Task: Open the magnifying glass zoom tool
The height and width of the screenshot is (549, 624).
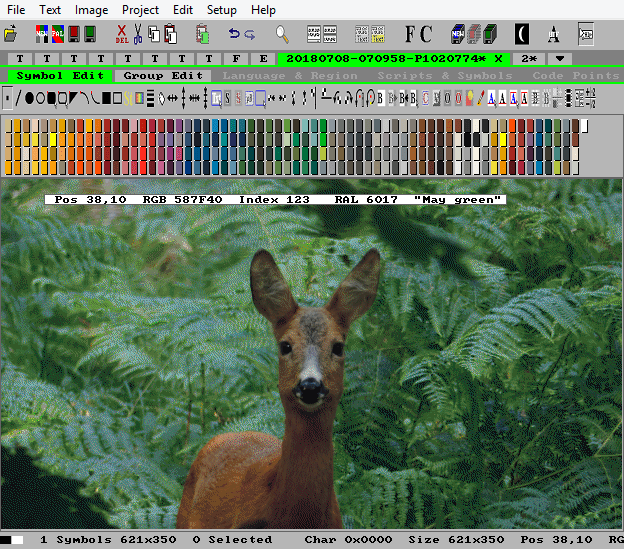Action: point(282,34)
